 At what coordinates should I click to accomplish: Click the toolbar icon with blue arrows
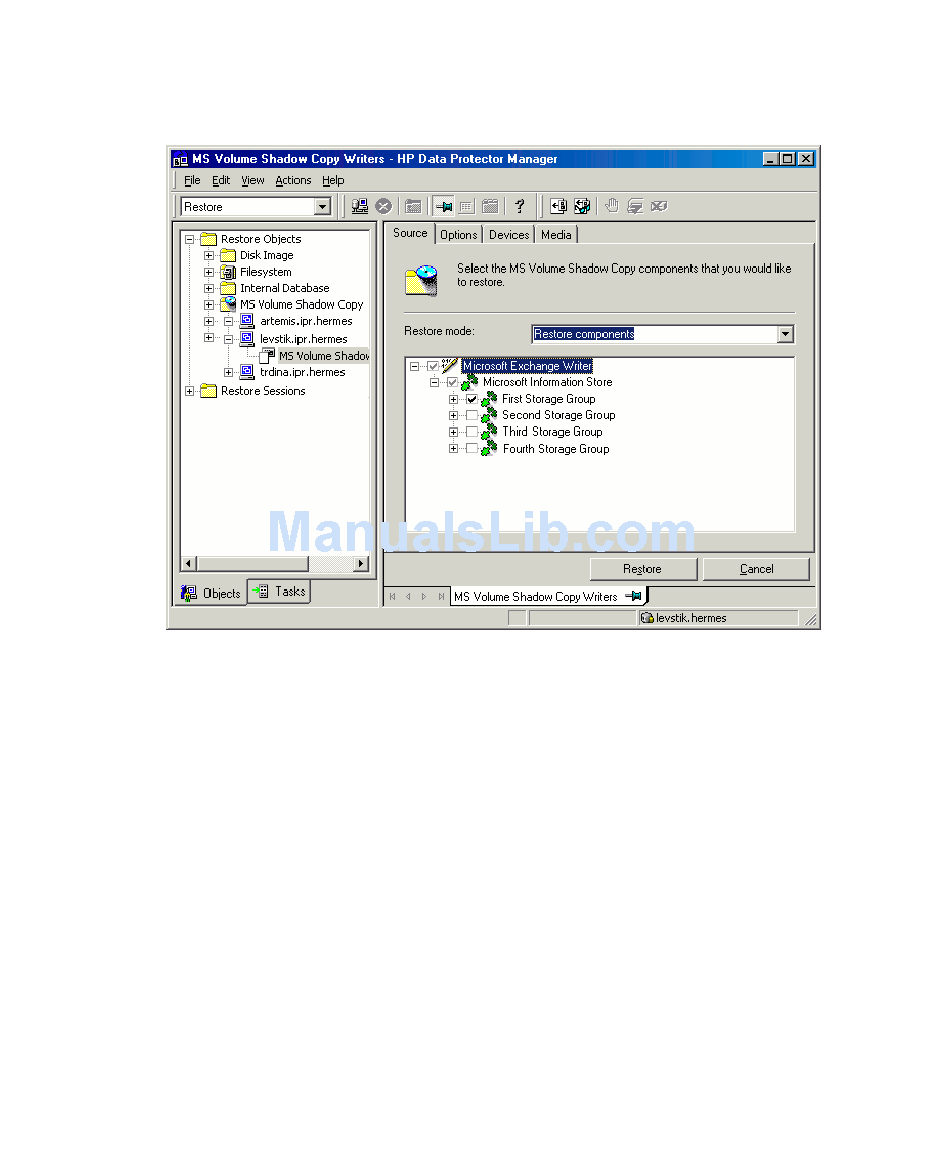coord(582,206)
